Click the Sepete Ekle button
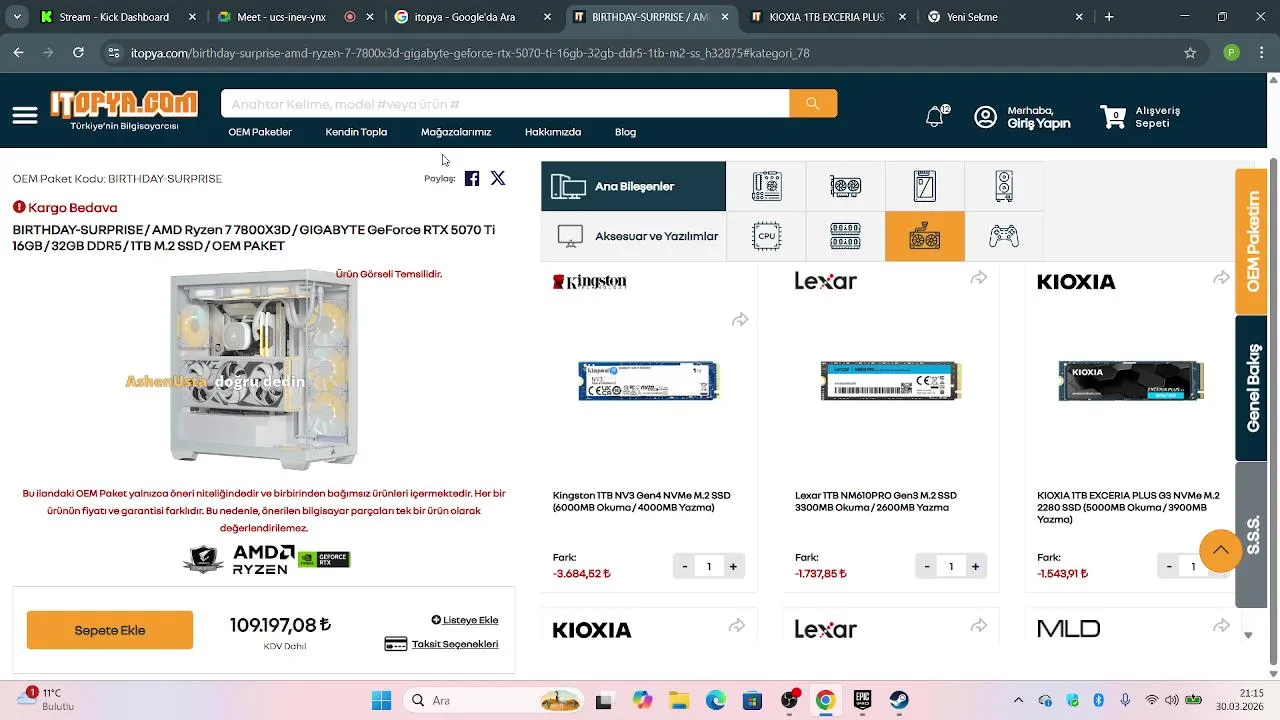This screenshot has height=720, width=1280. [x=110, y=630]
